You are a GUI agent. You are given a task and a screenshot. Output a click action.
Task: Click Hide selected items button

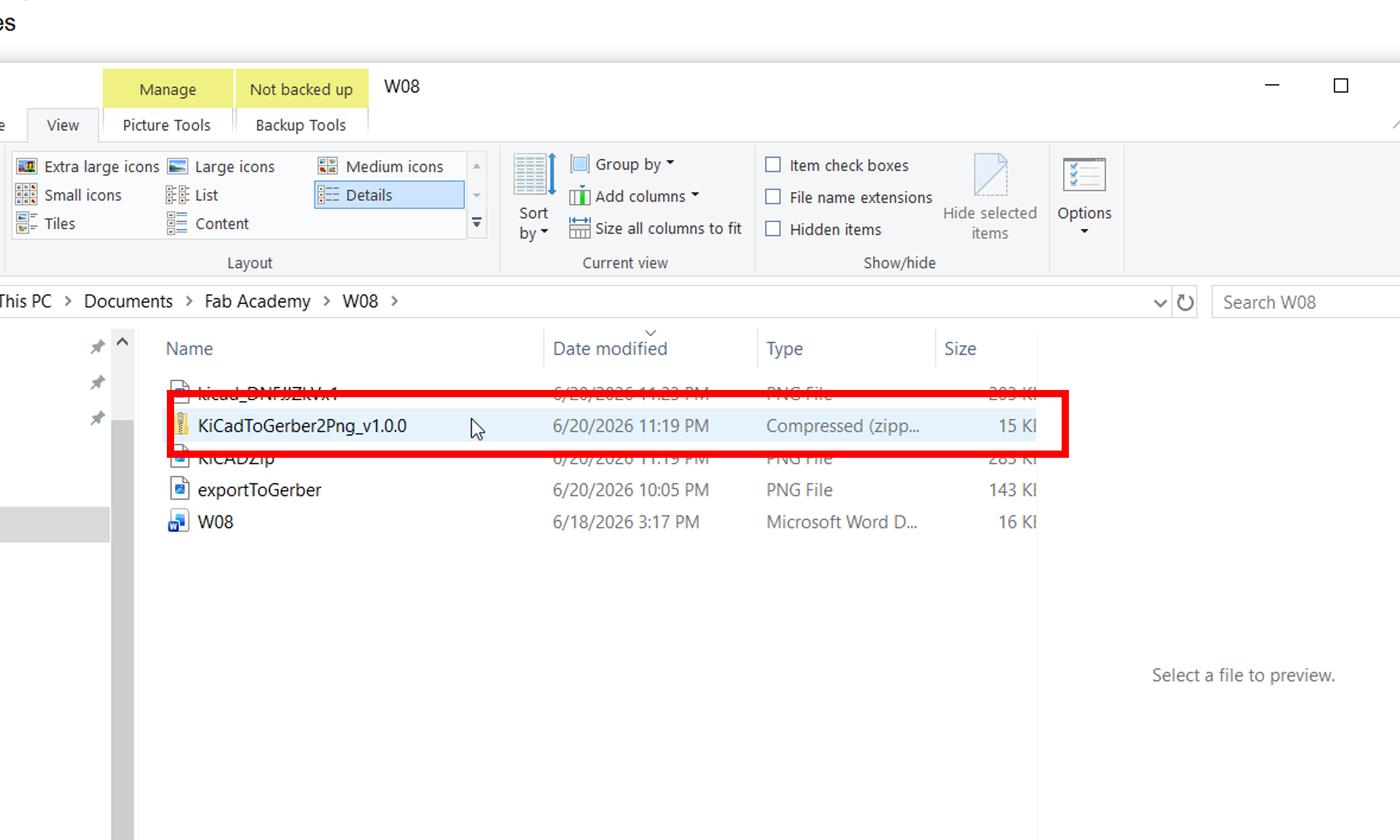click(x=989, y=197)
